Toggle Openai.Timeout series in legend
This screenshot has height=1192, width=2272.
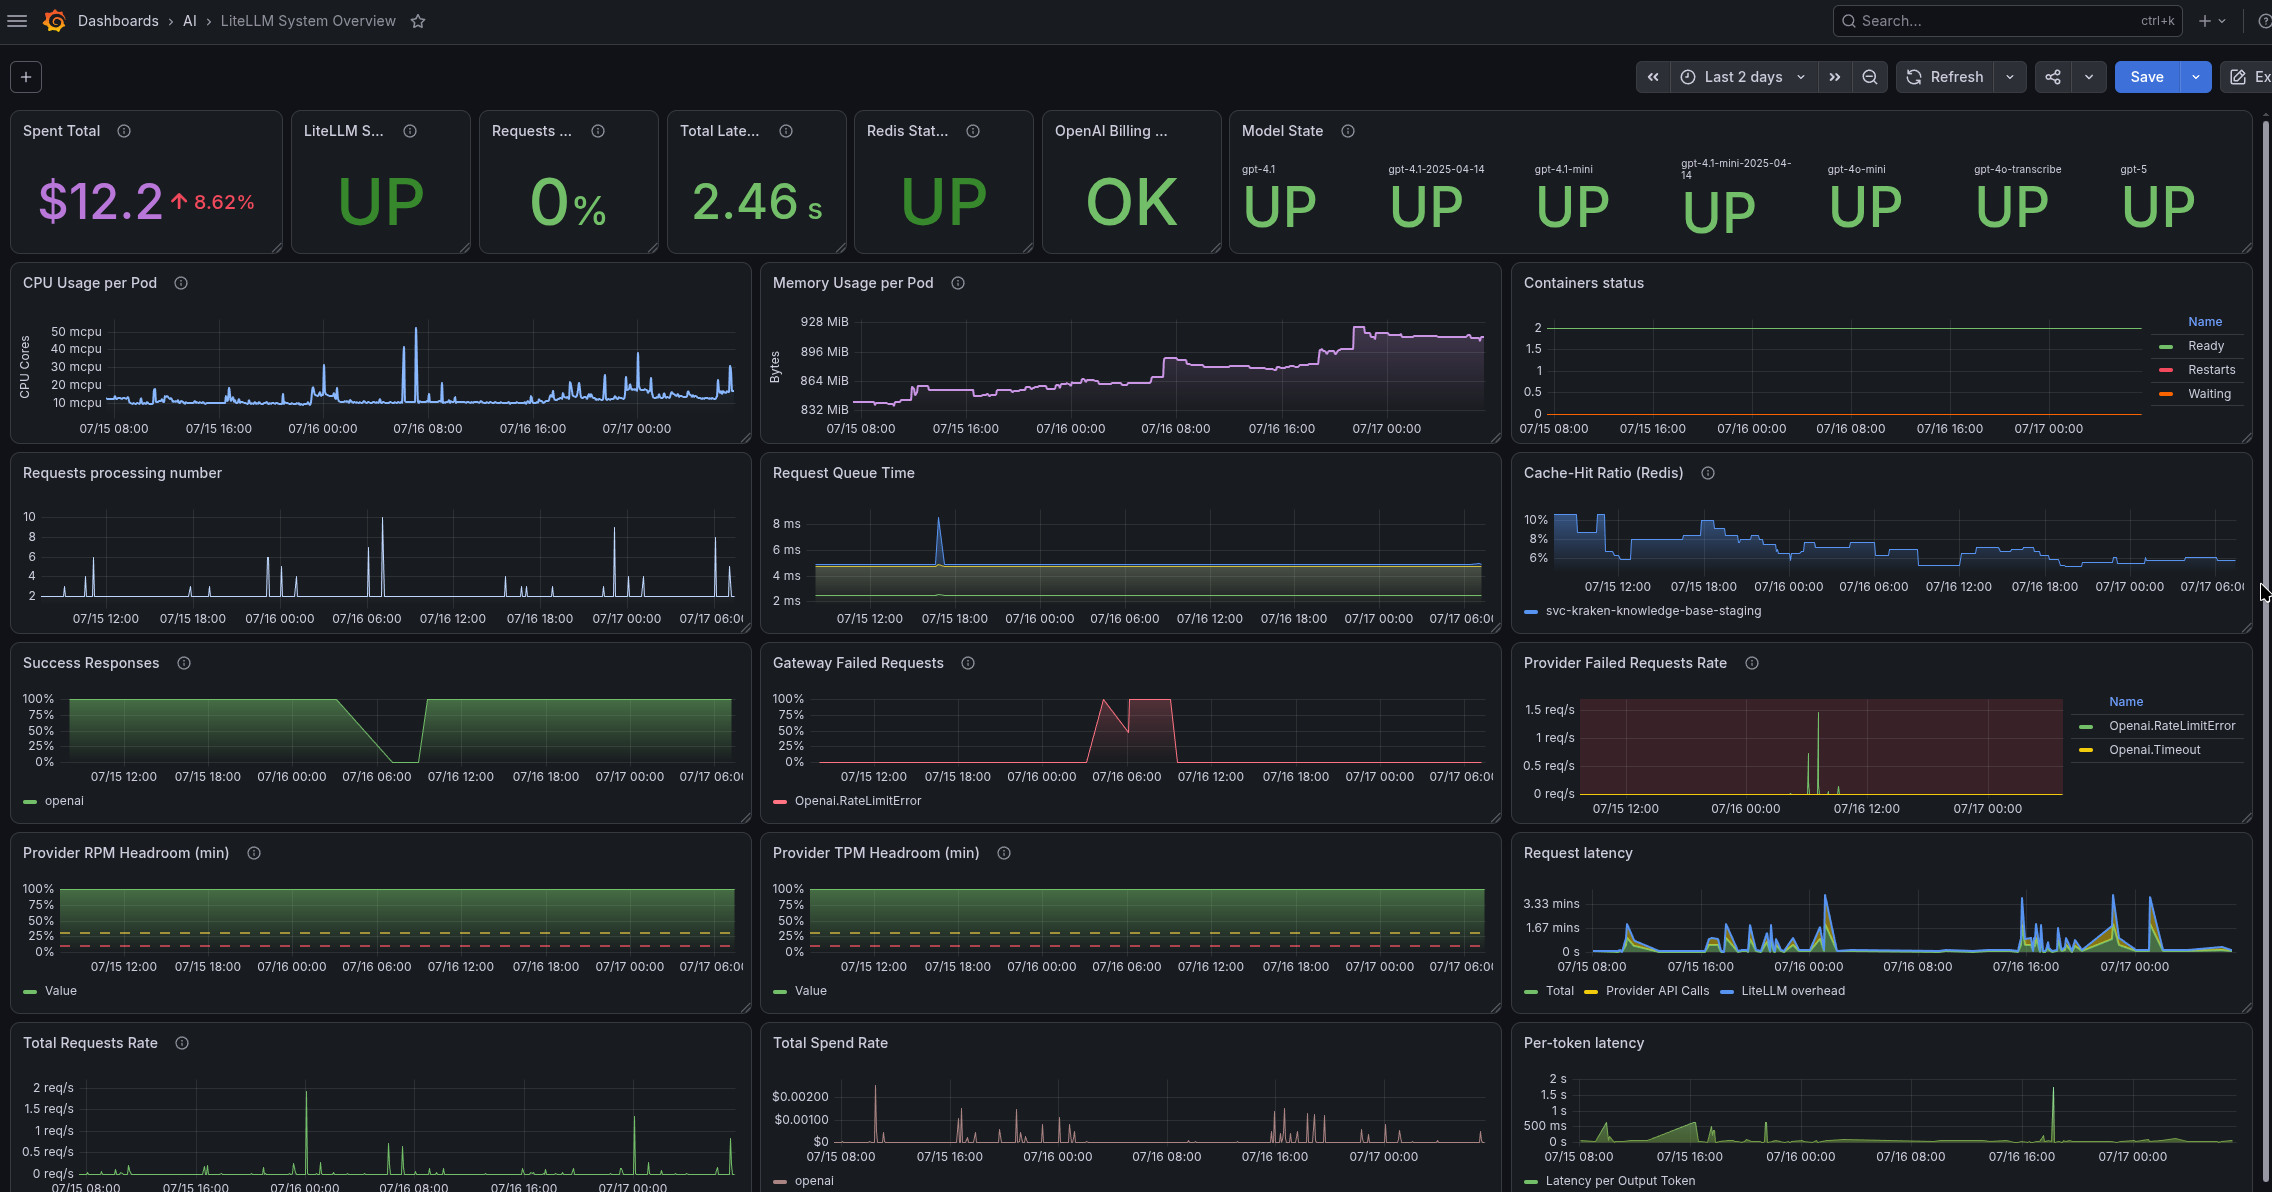[2154, 750]
